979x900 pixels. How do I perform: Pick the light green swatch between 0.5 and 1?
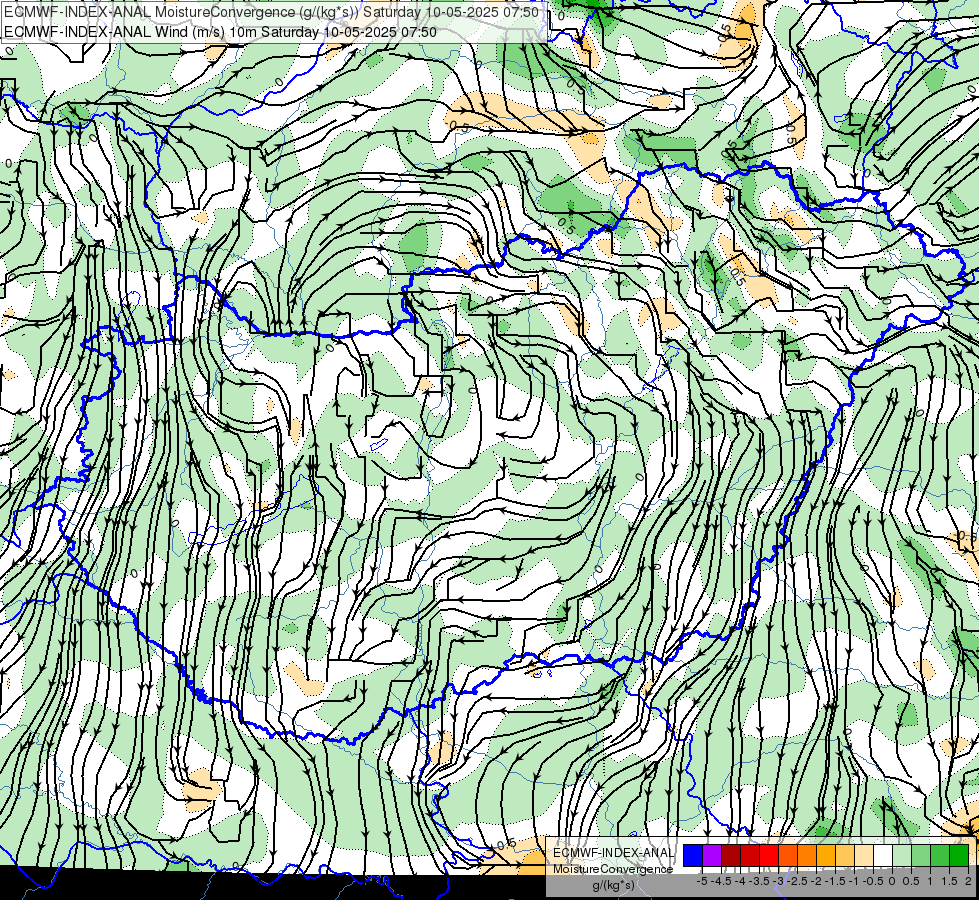pos(921,855)
